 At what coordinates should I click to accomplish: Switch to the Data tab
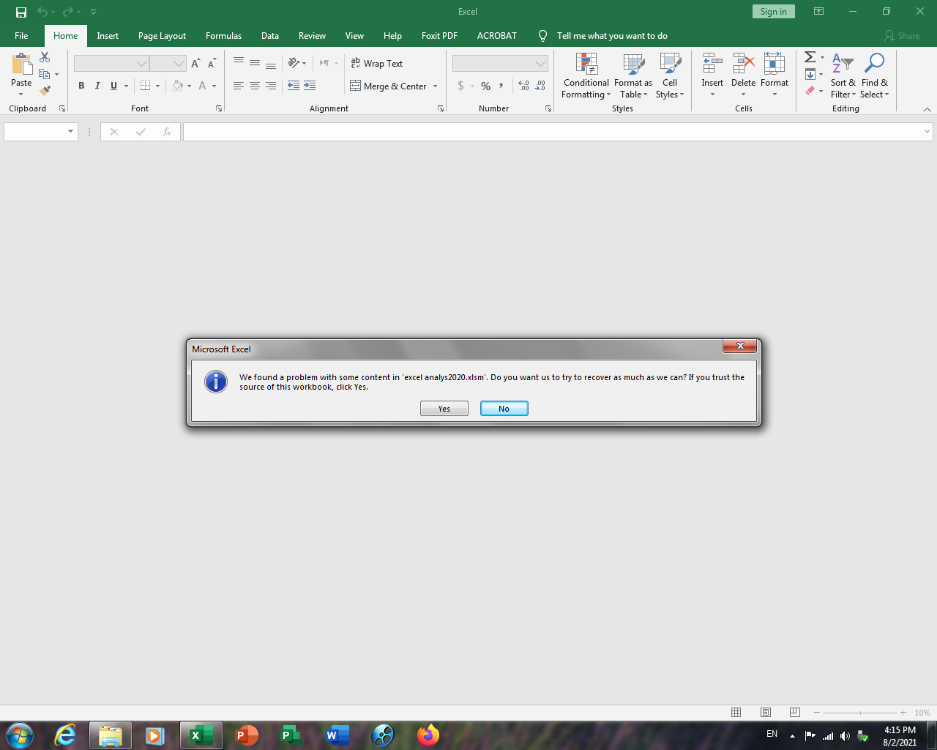pos(270,36)
